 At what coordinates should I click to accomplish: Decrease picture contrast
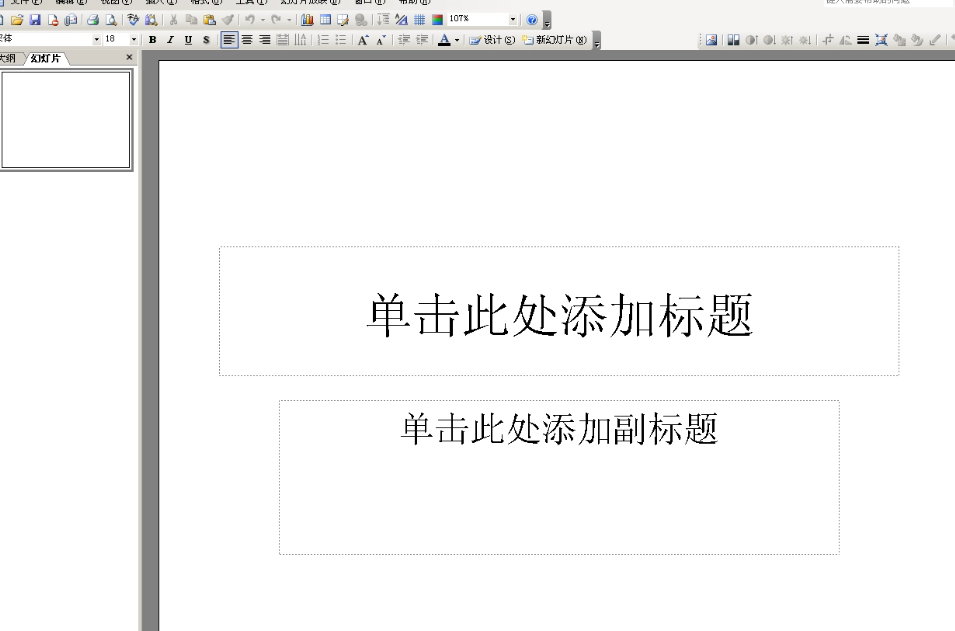(769, 40)
